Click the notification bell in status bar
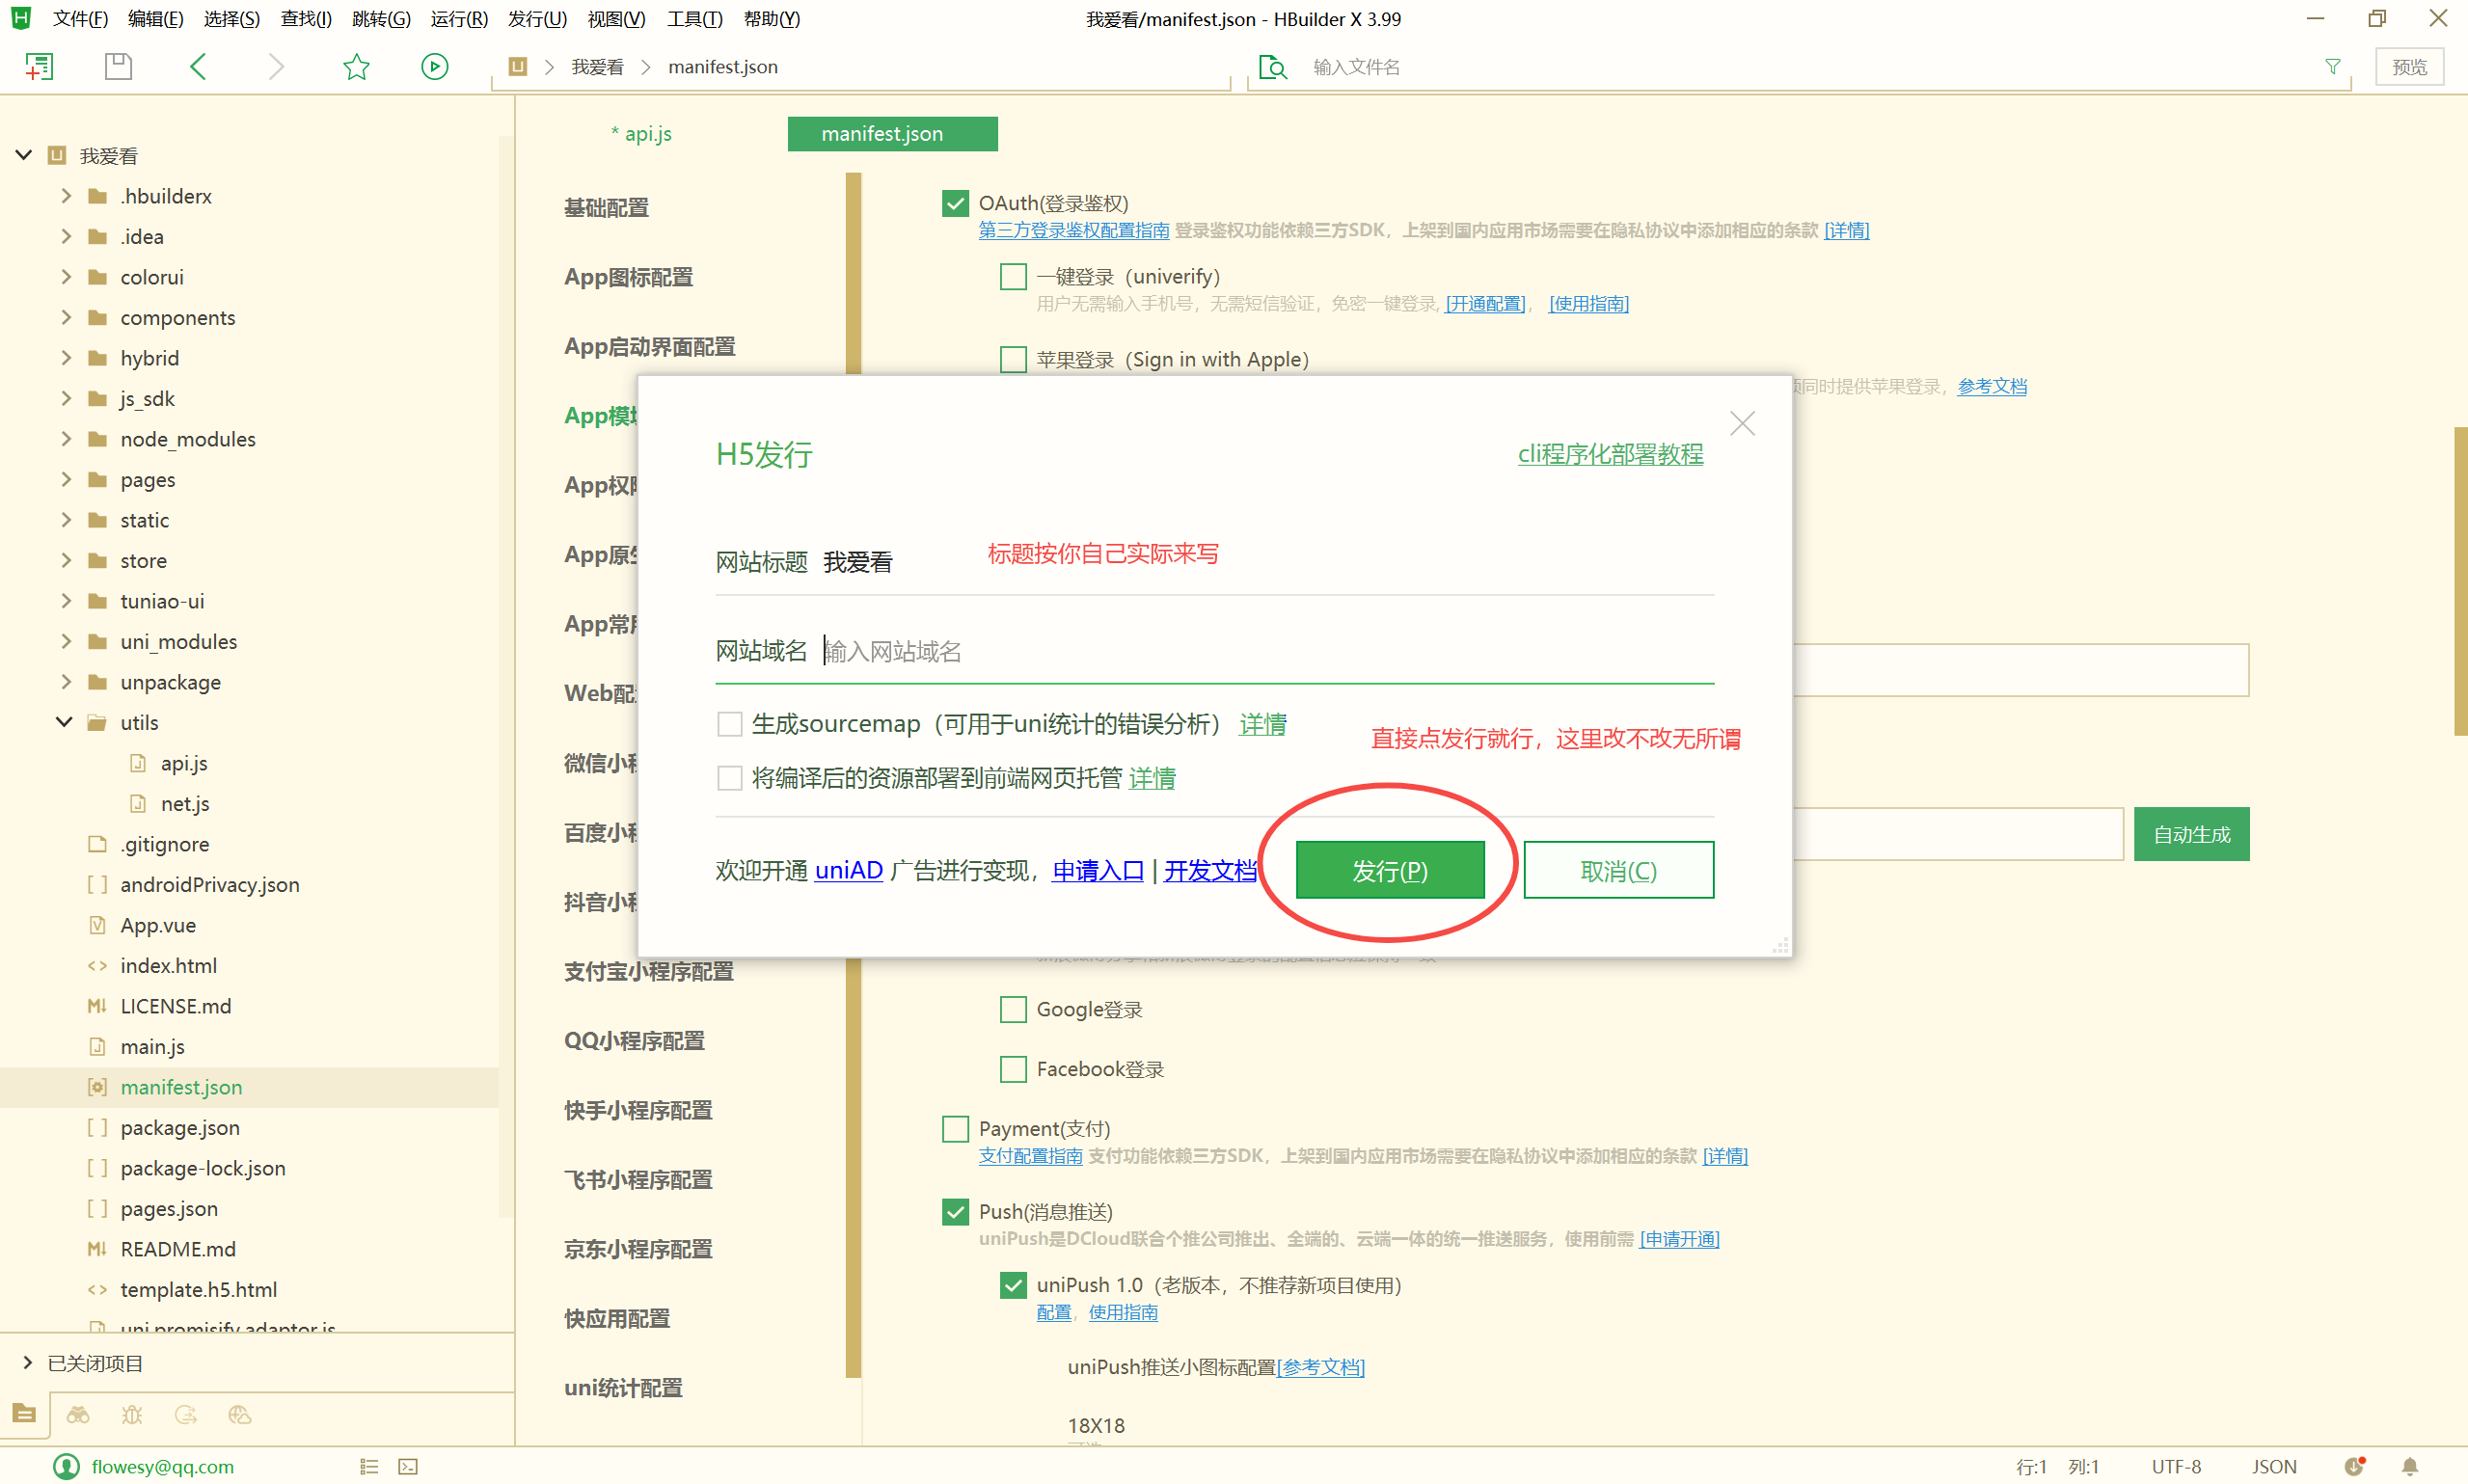 tap(2409, 1466)
